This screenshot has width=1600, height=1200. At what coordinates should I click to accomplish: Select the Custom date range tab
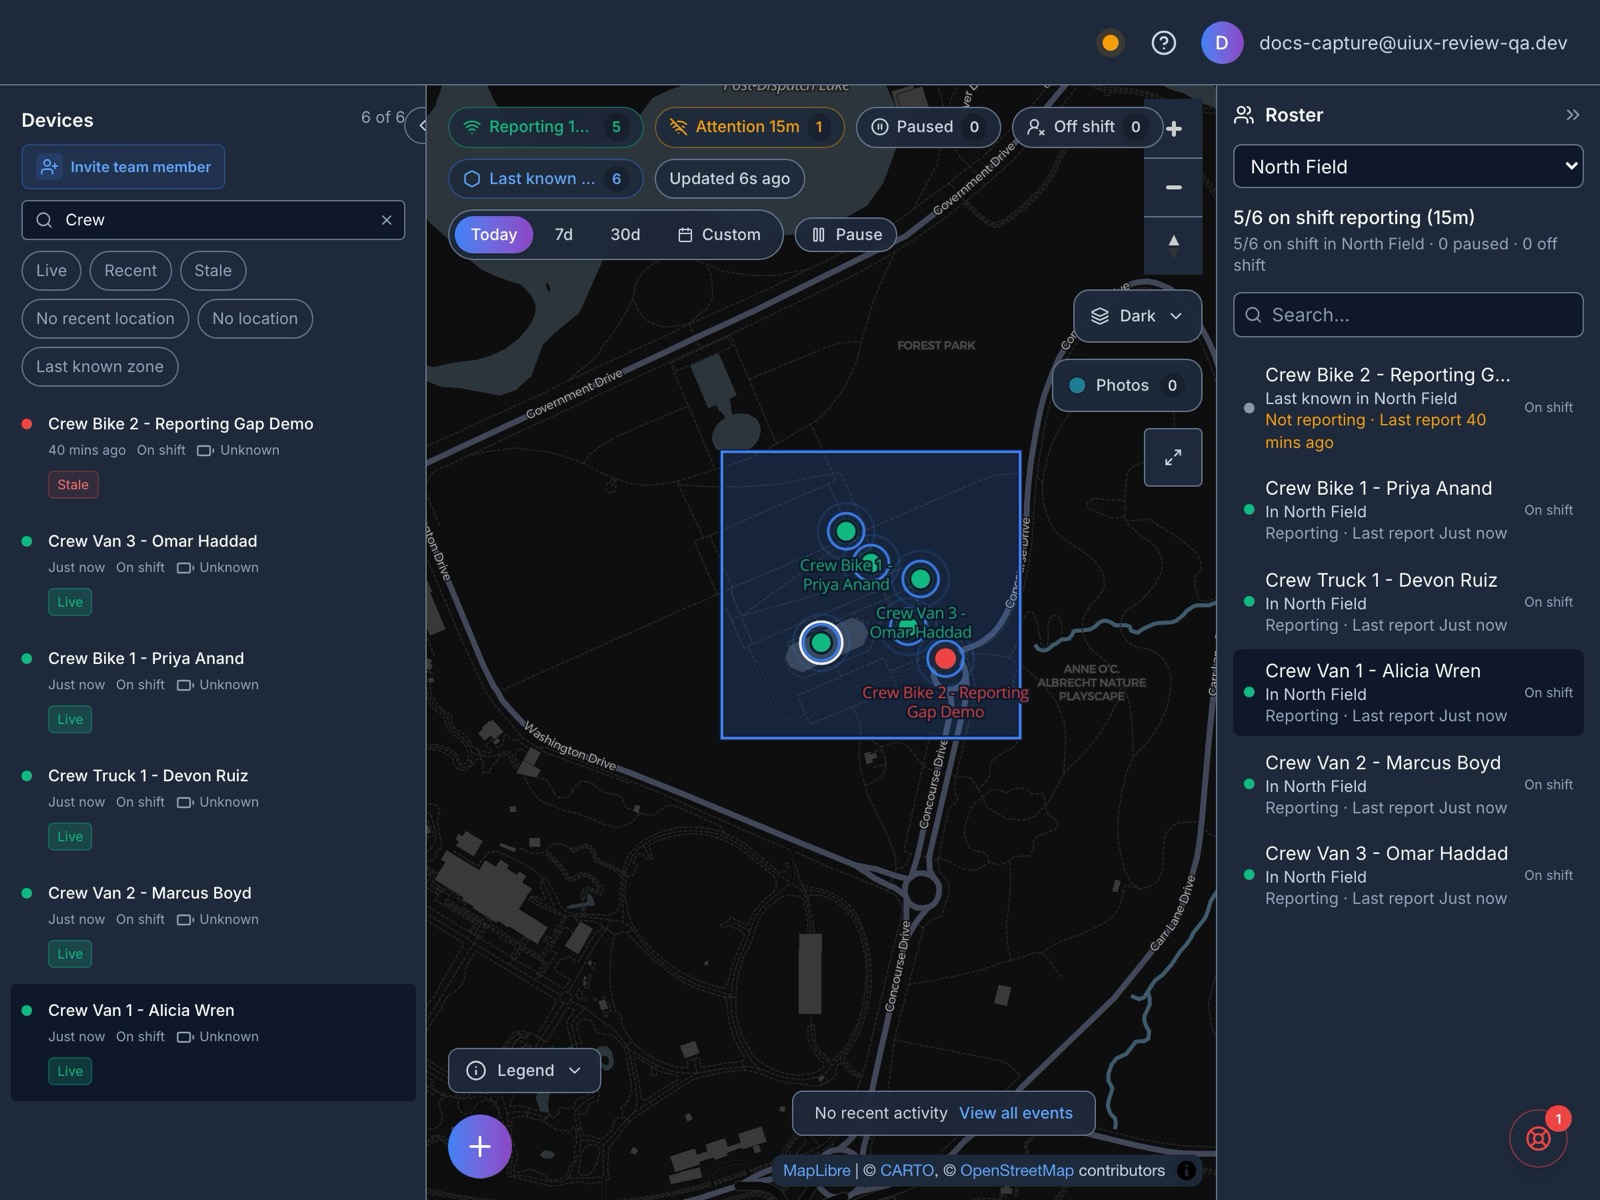click(x=719, y=235)
